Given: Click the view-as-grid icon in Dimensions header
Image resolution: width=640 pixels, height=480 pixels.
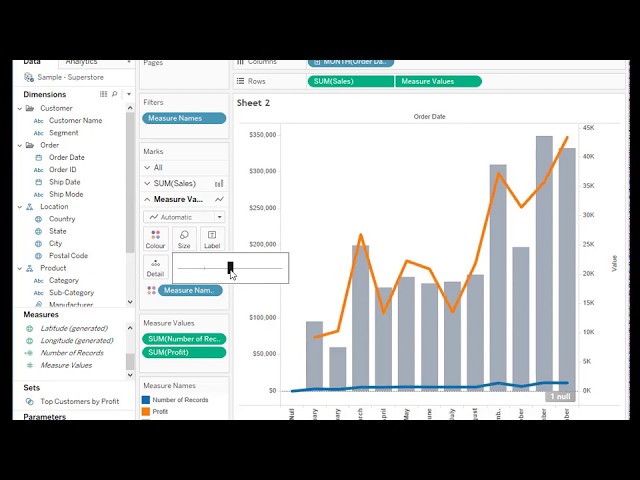Looking at the screenshot, I should point(104,94).
